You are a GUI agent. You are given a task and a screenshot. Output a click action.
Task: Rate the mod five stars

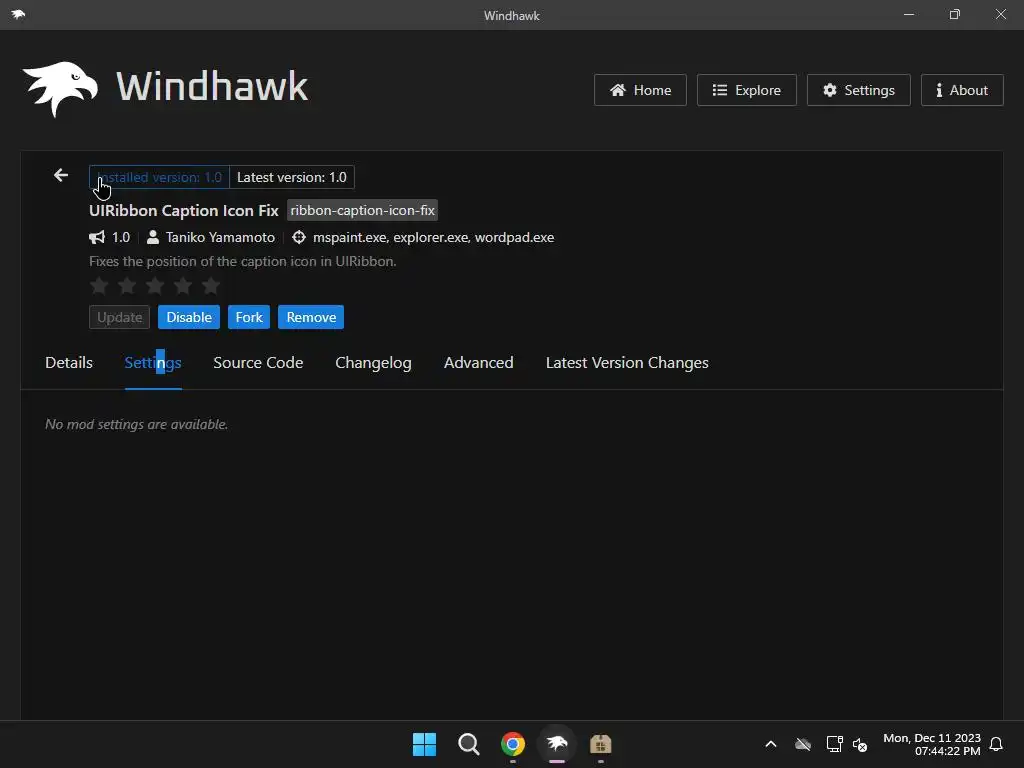coord(211,285)
